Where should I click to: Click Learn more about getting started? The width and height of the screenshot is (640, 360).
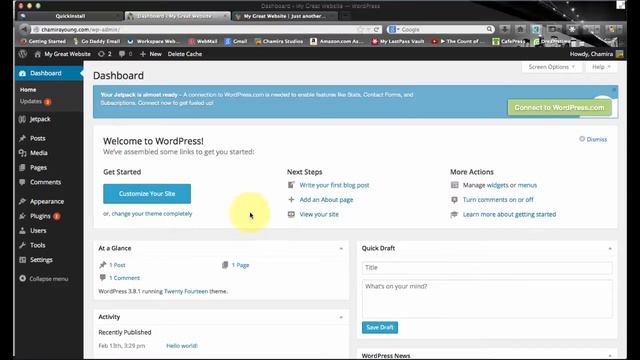click(x=509, y=214)
